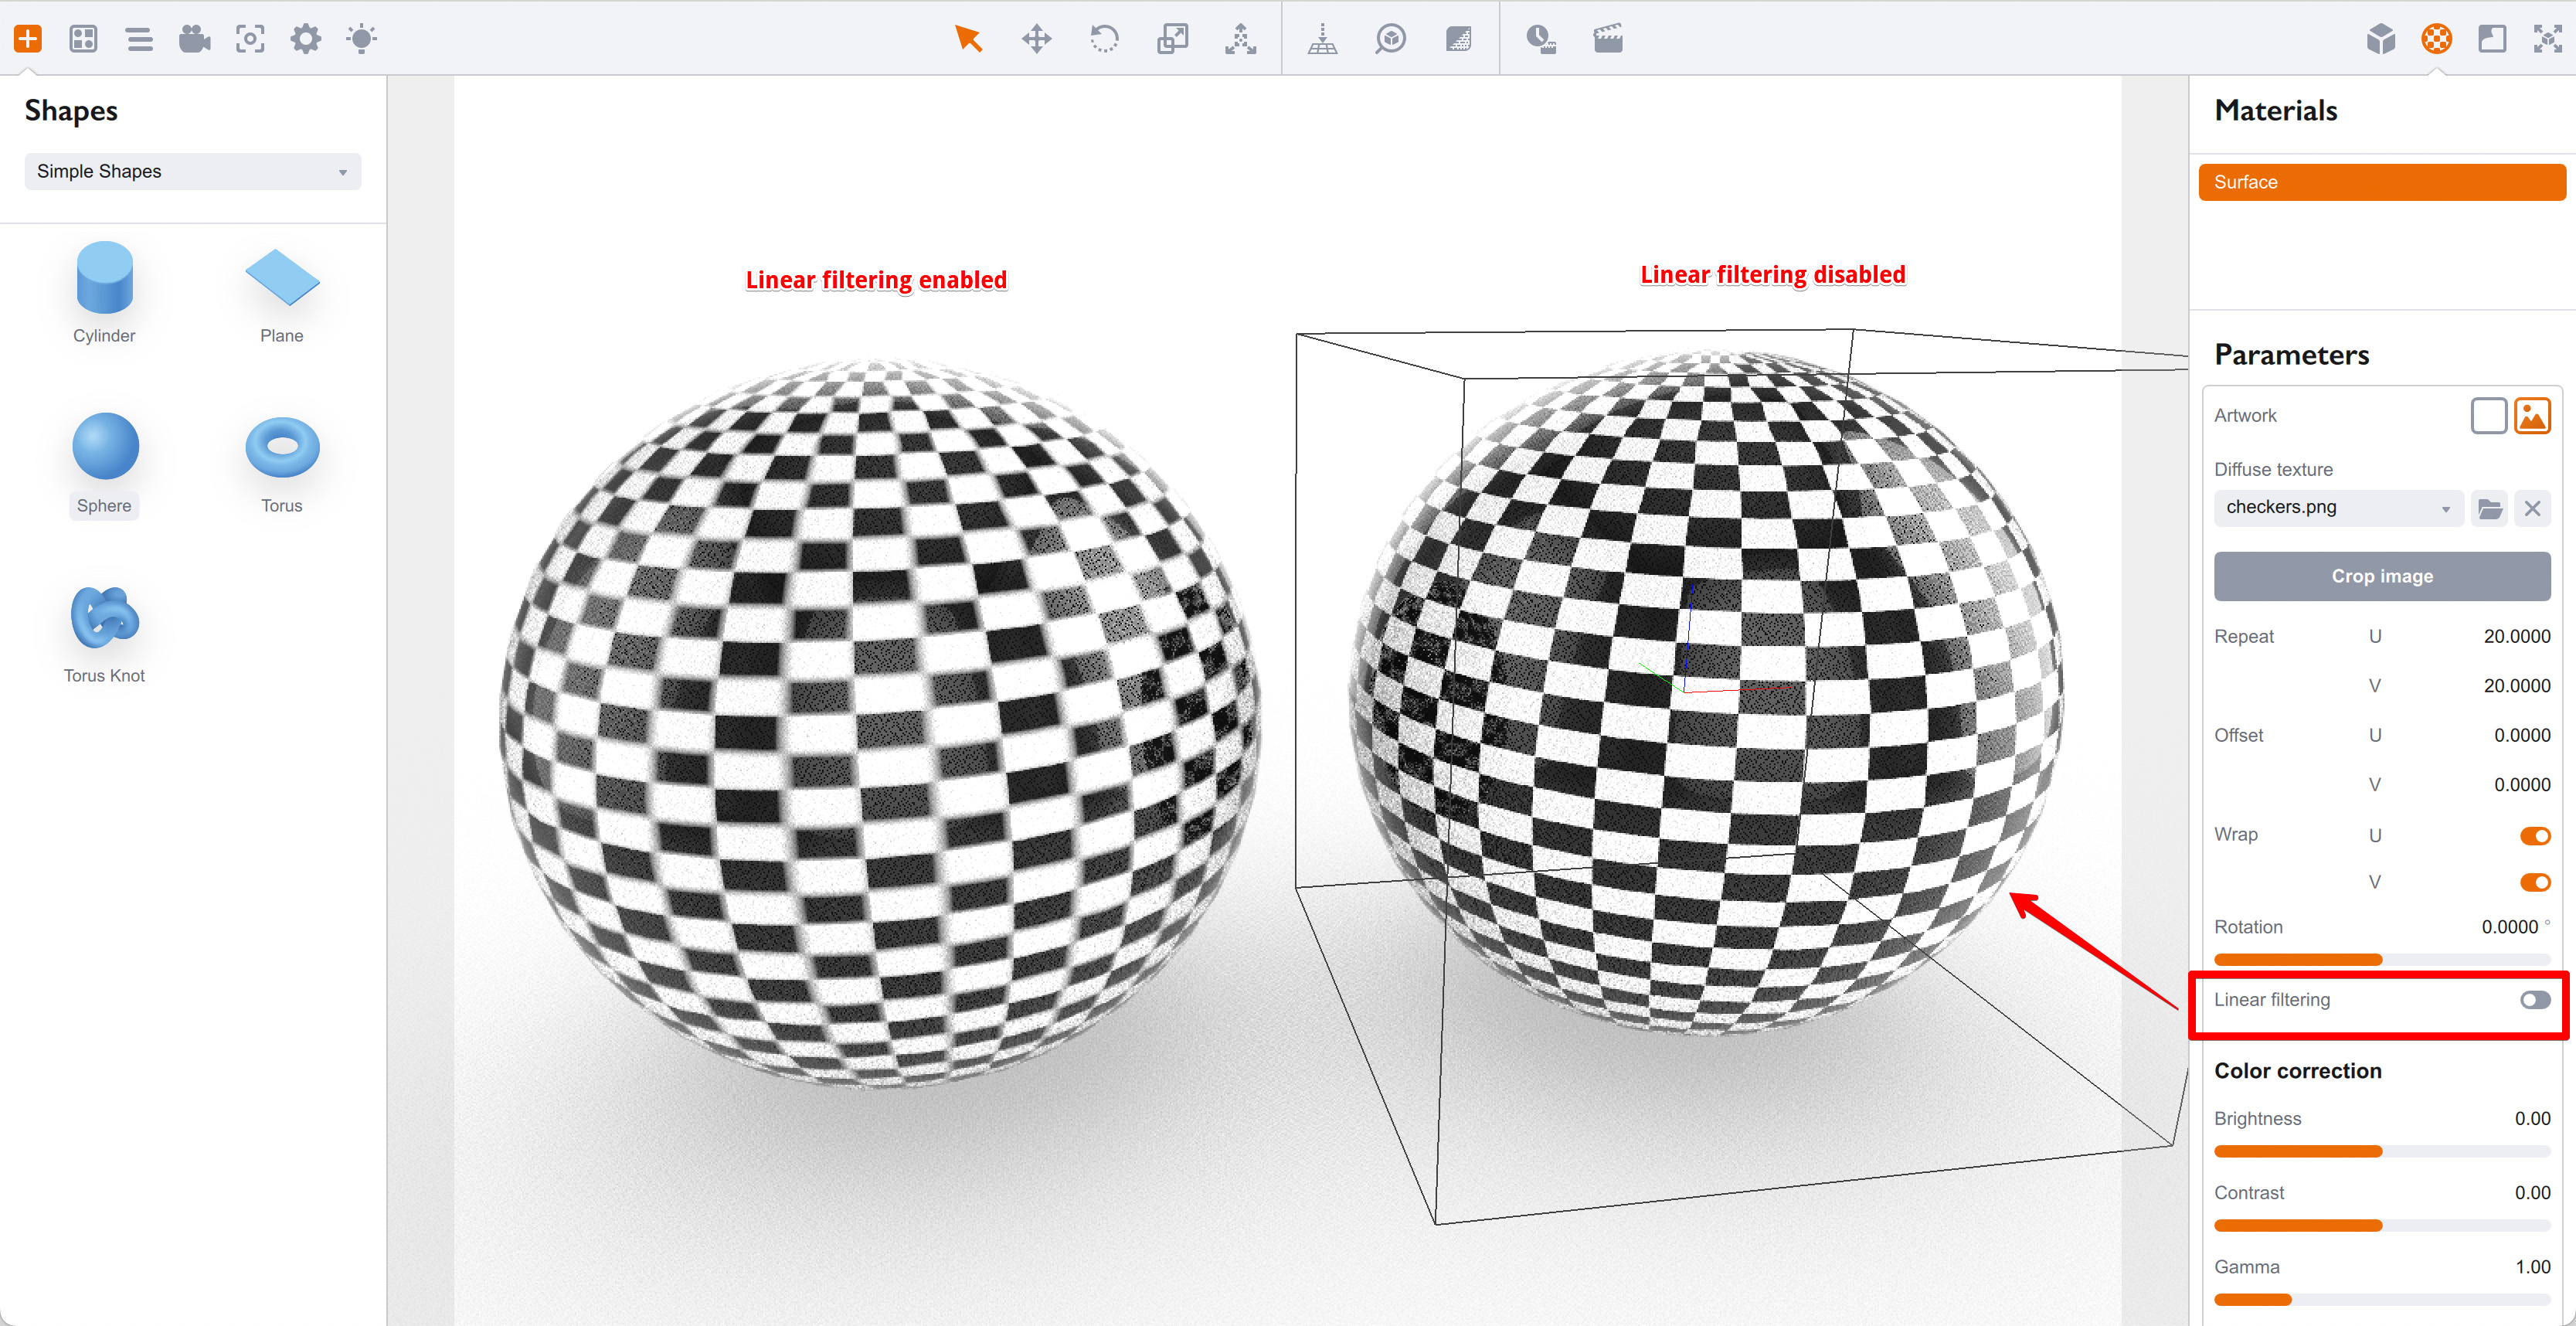Click the orange add plus icon
The height and width of the screenshot is (1326, 2576).
pyautogui.click(x=28, y=39)
